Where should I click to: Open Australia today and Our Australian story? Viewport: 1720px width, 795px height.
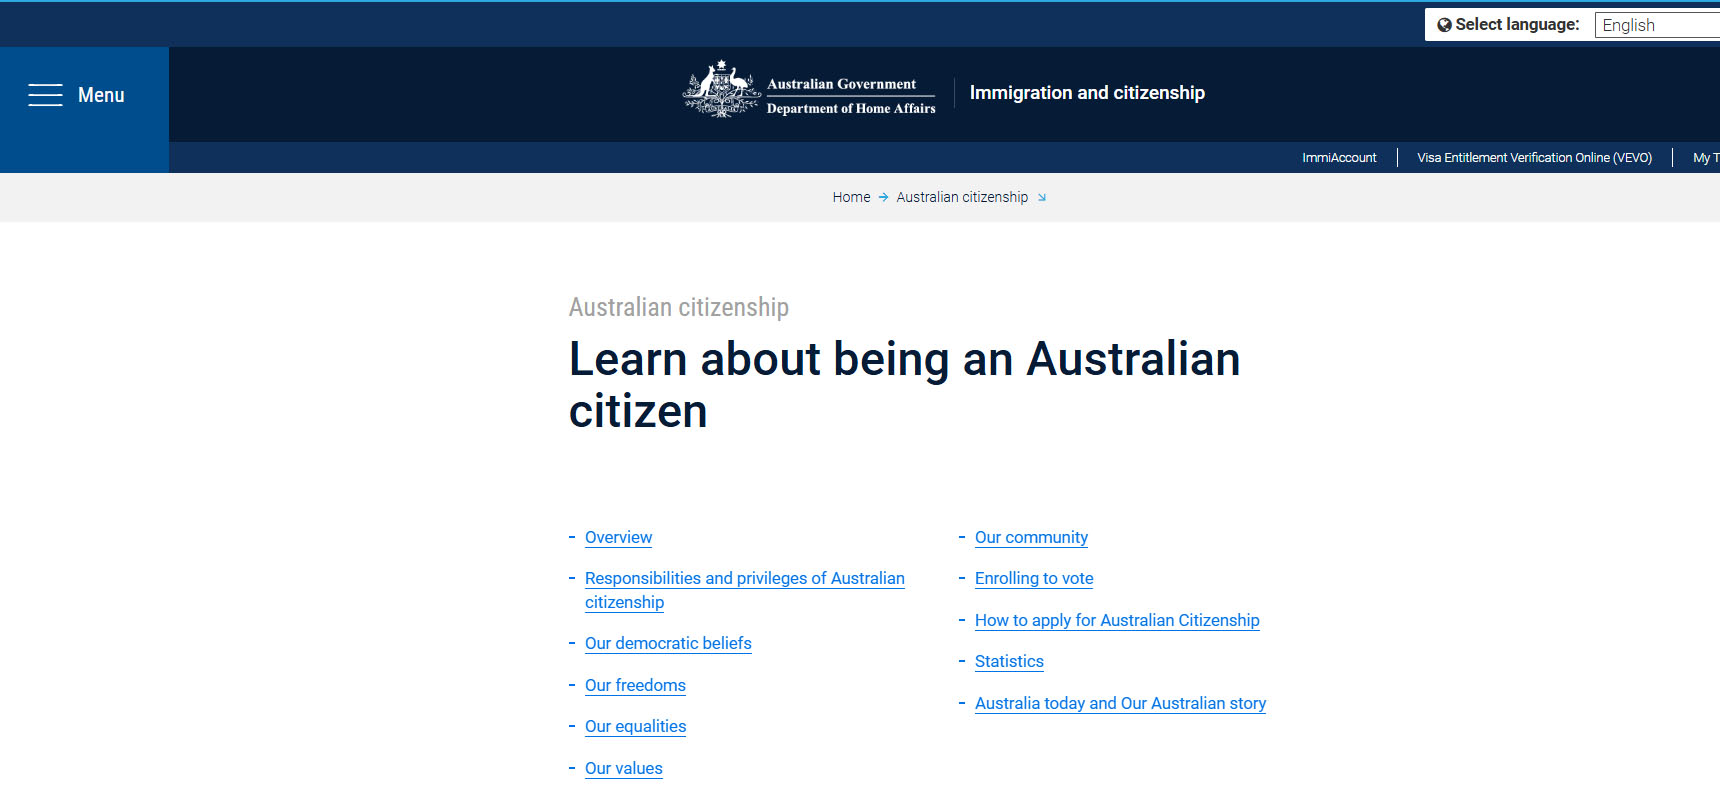point(1120,703)
